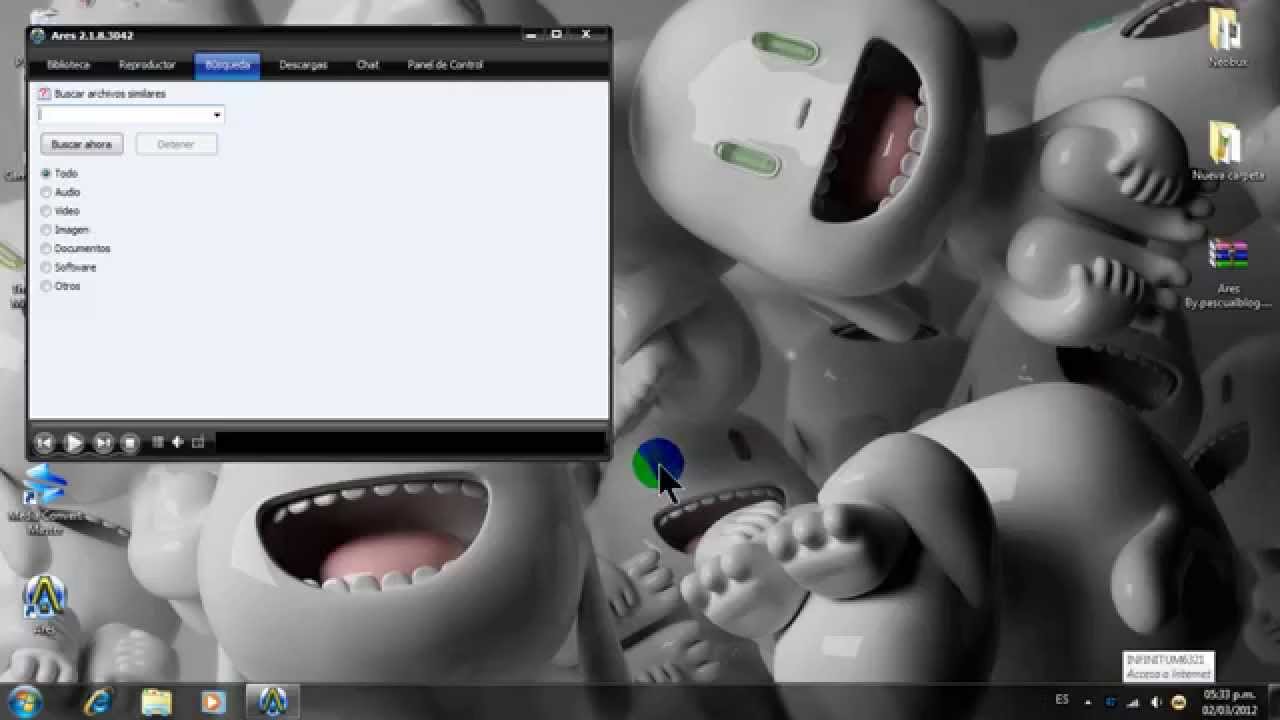The width and height of the screenshot is (1280, 720).
Task: Select the Audio radio button
Action: pyautogui.click(x=46, y=192)
